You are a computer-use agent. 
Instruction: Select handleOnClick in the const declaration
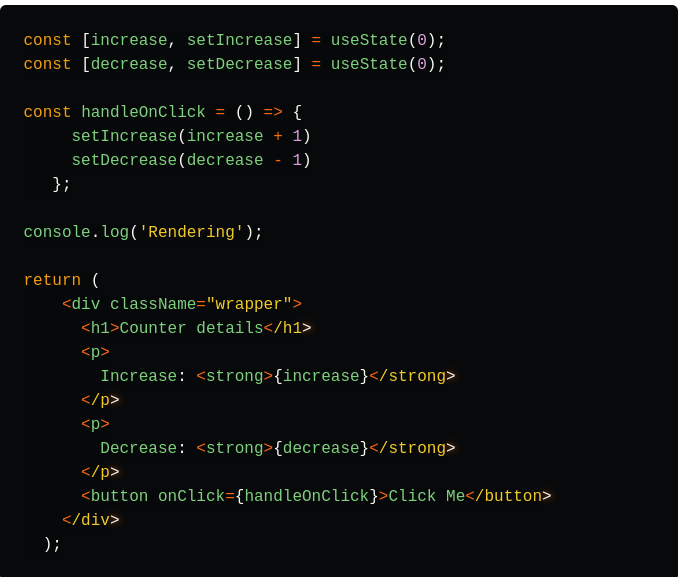[x=143, y=112]
